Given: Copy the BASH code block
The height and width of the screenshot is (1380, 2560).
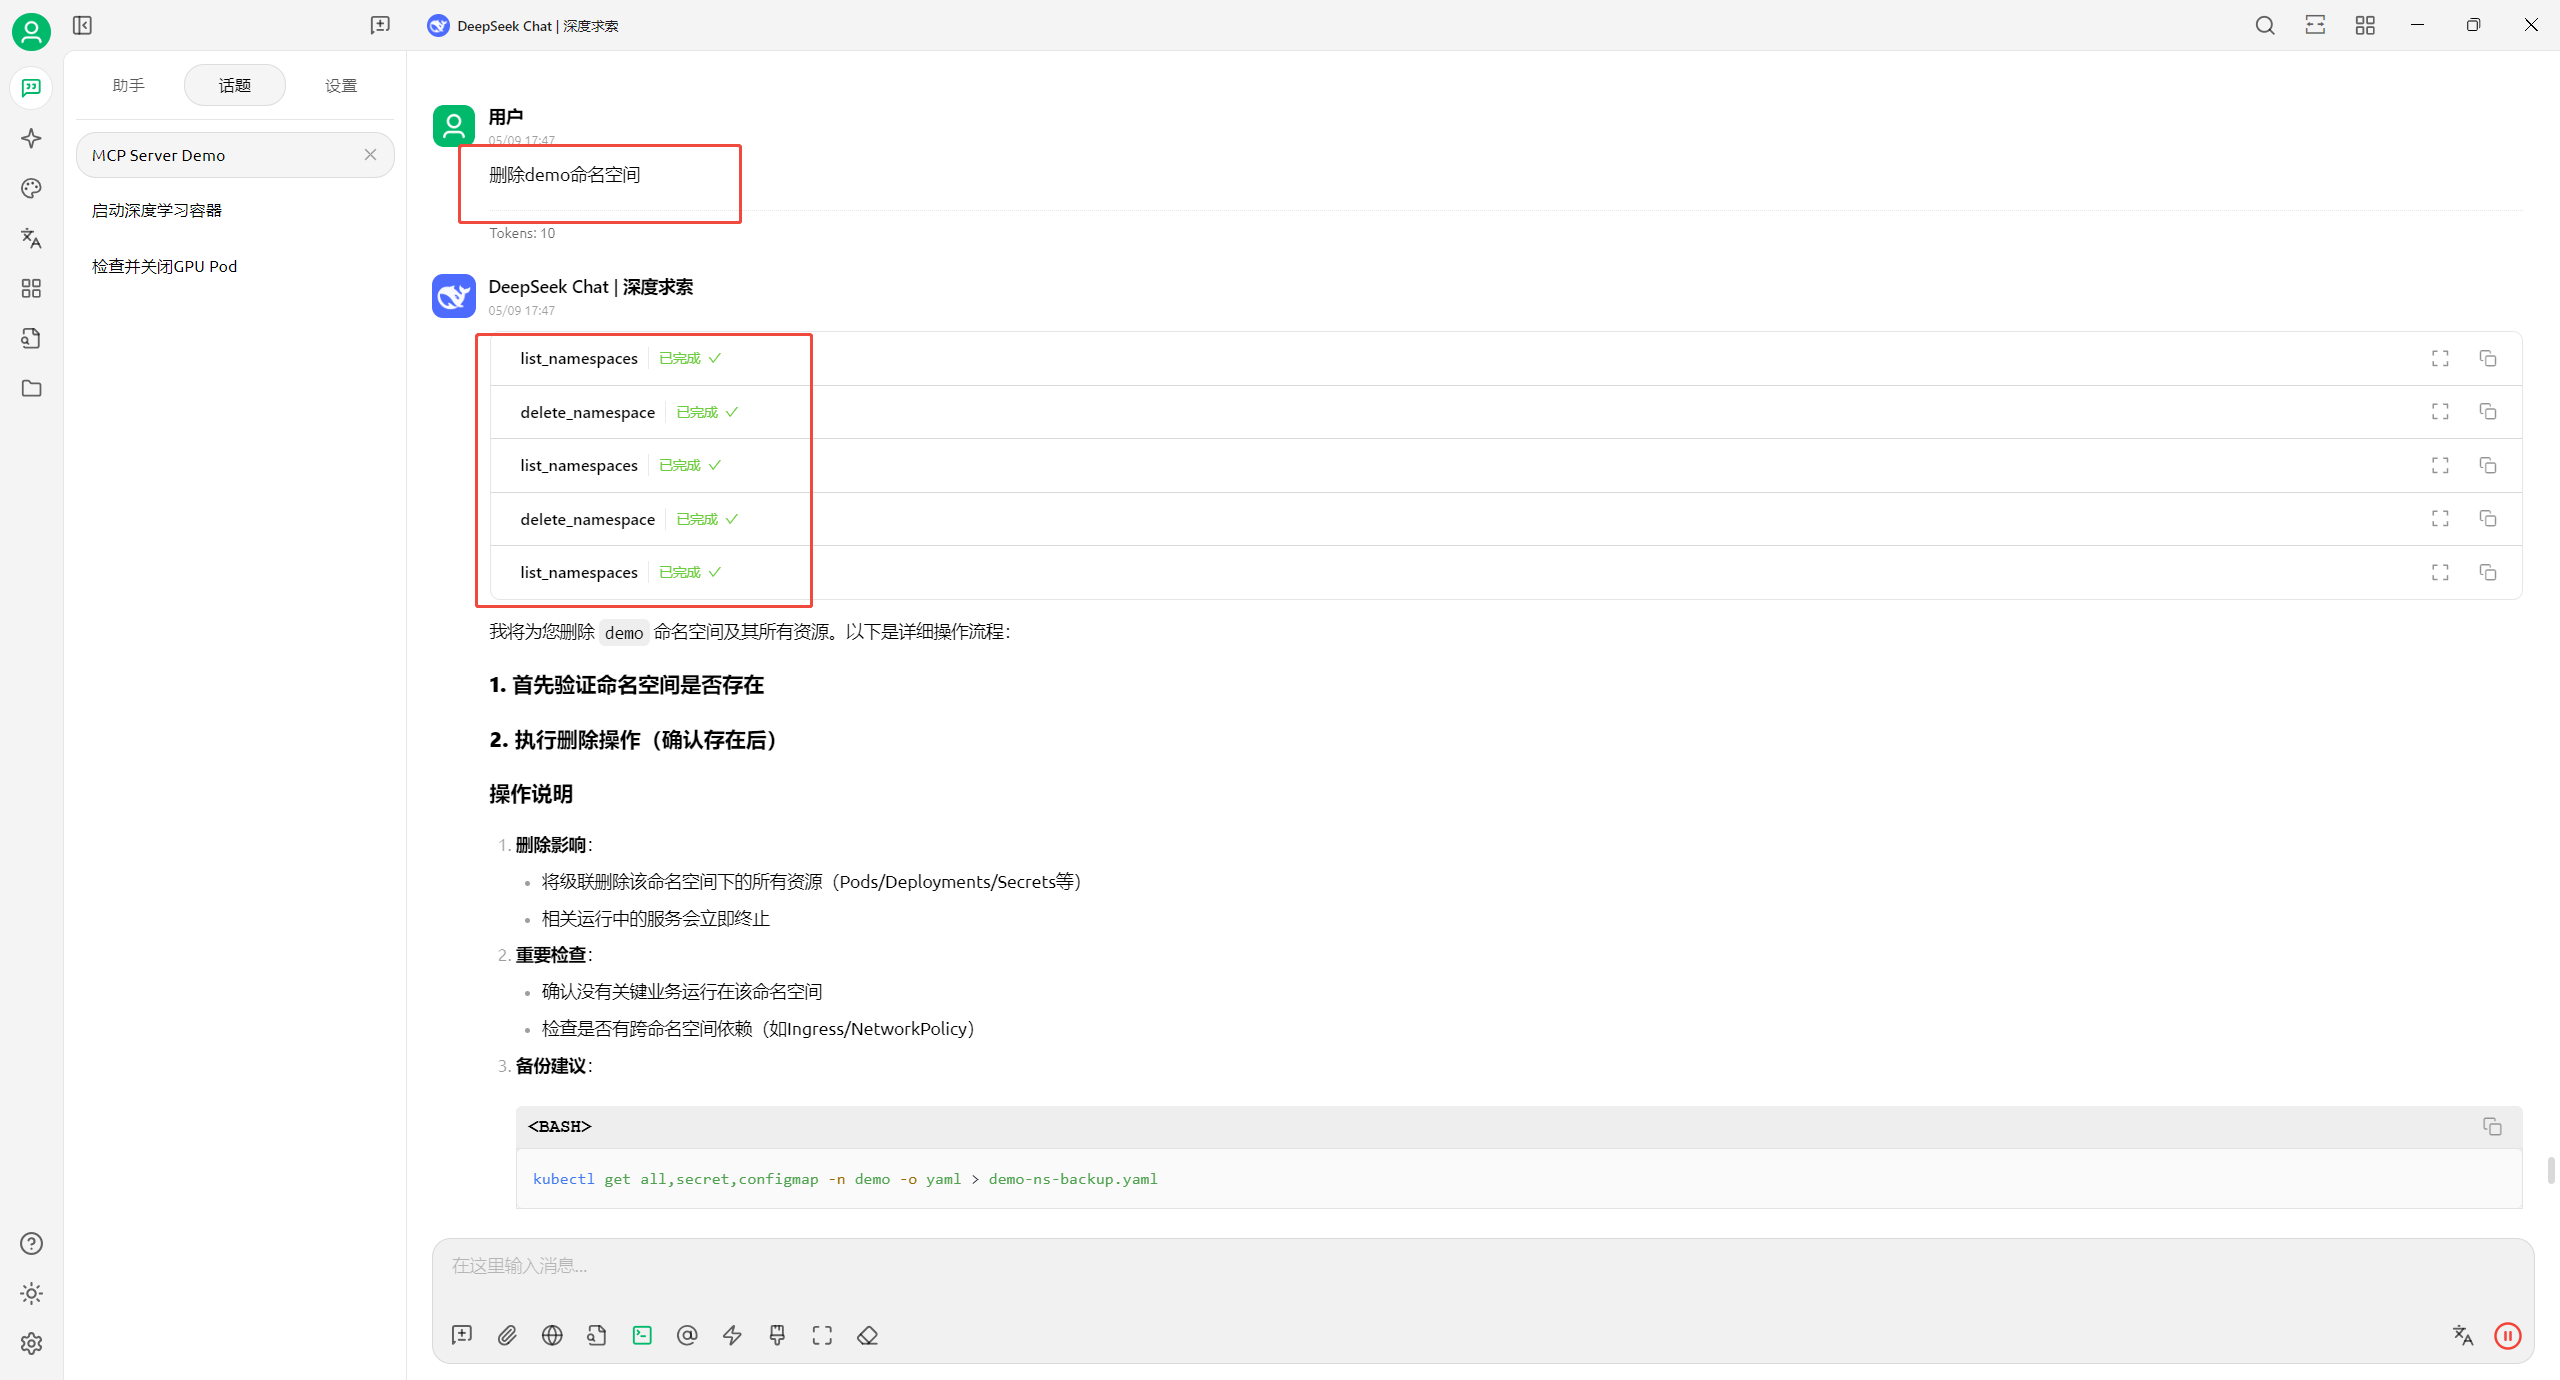Looking at the screenshot, I should pyautogui.click(x=2491, y=1126).
